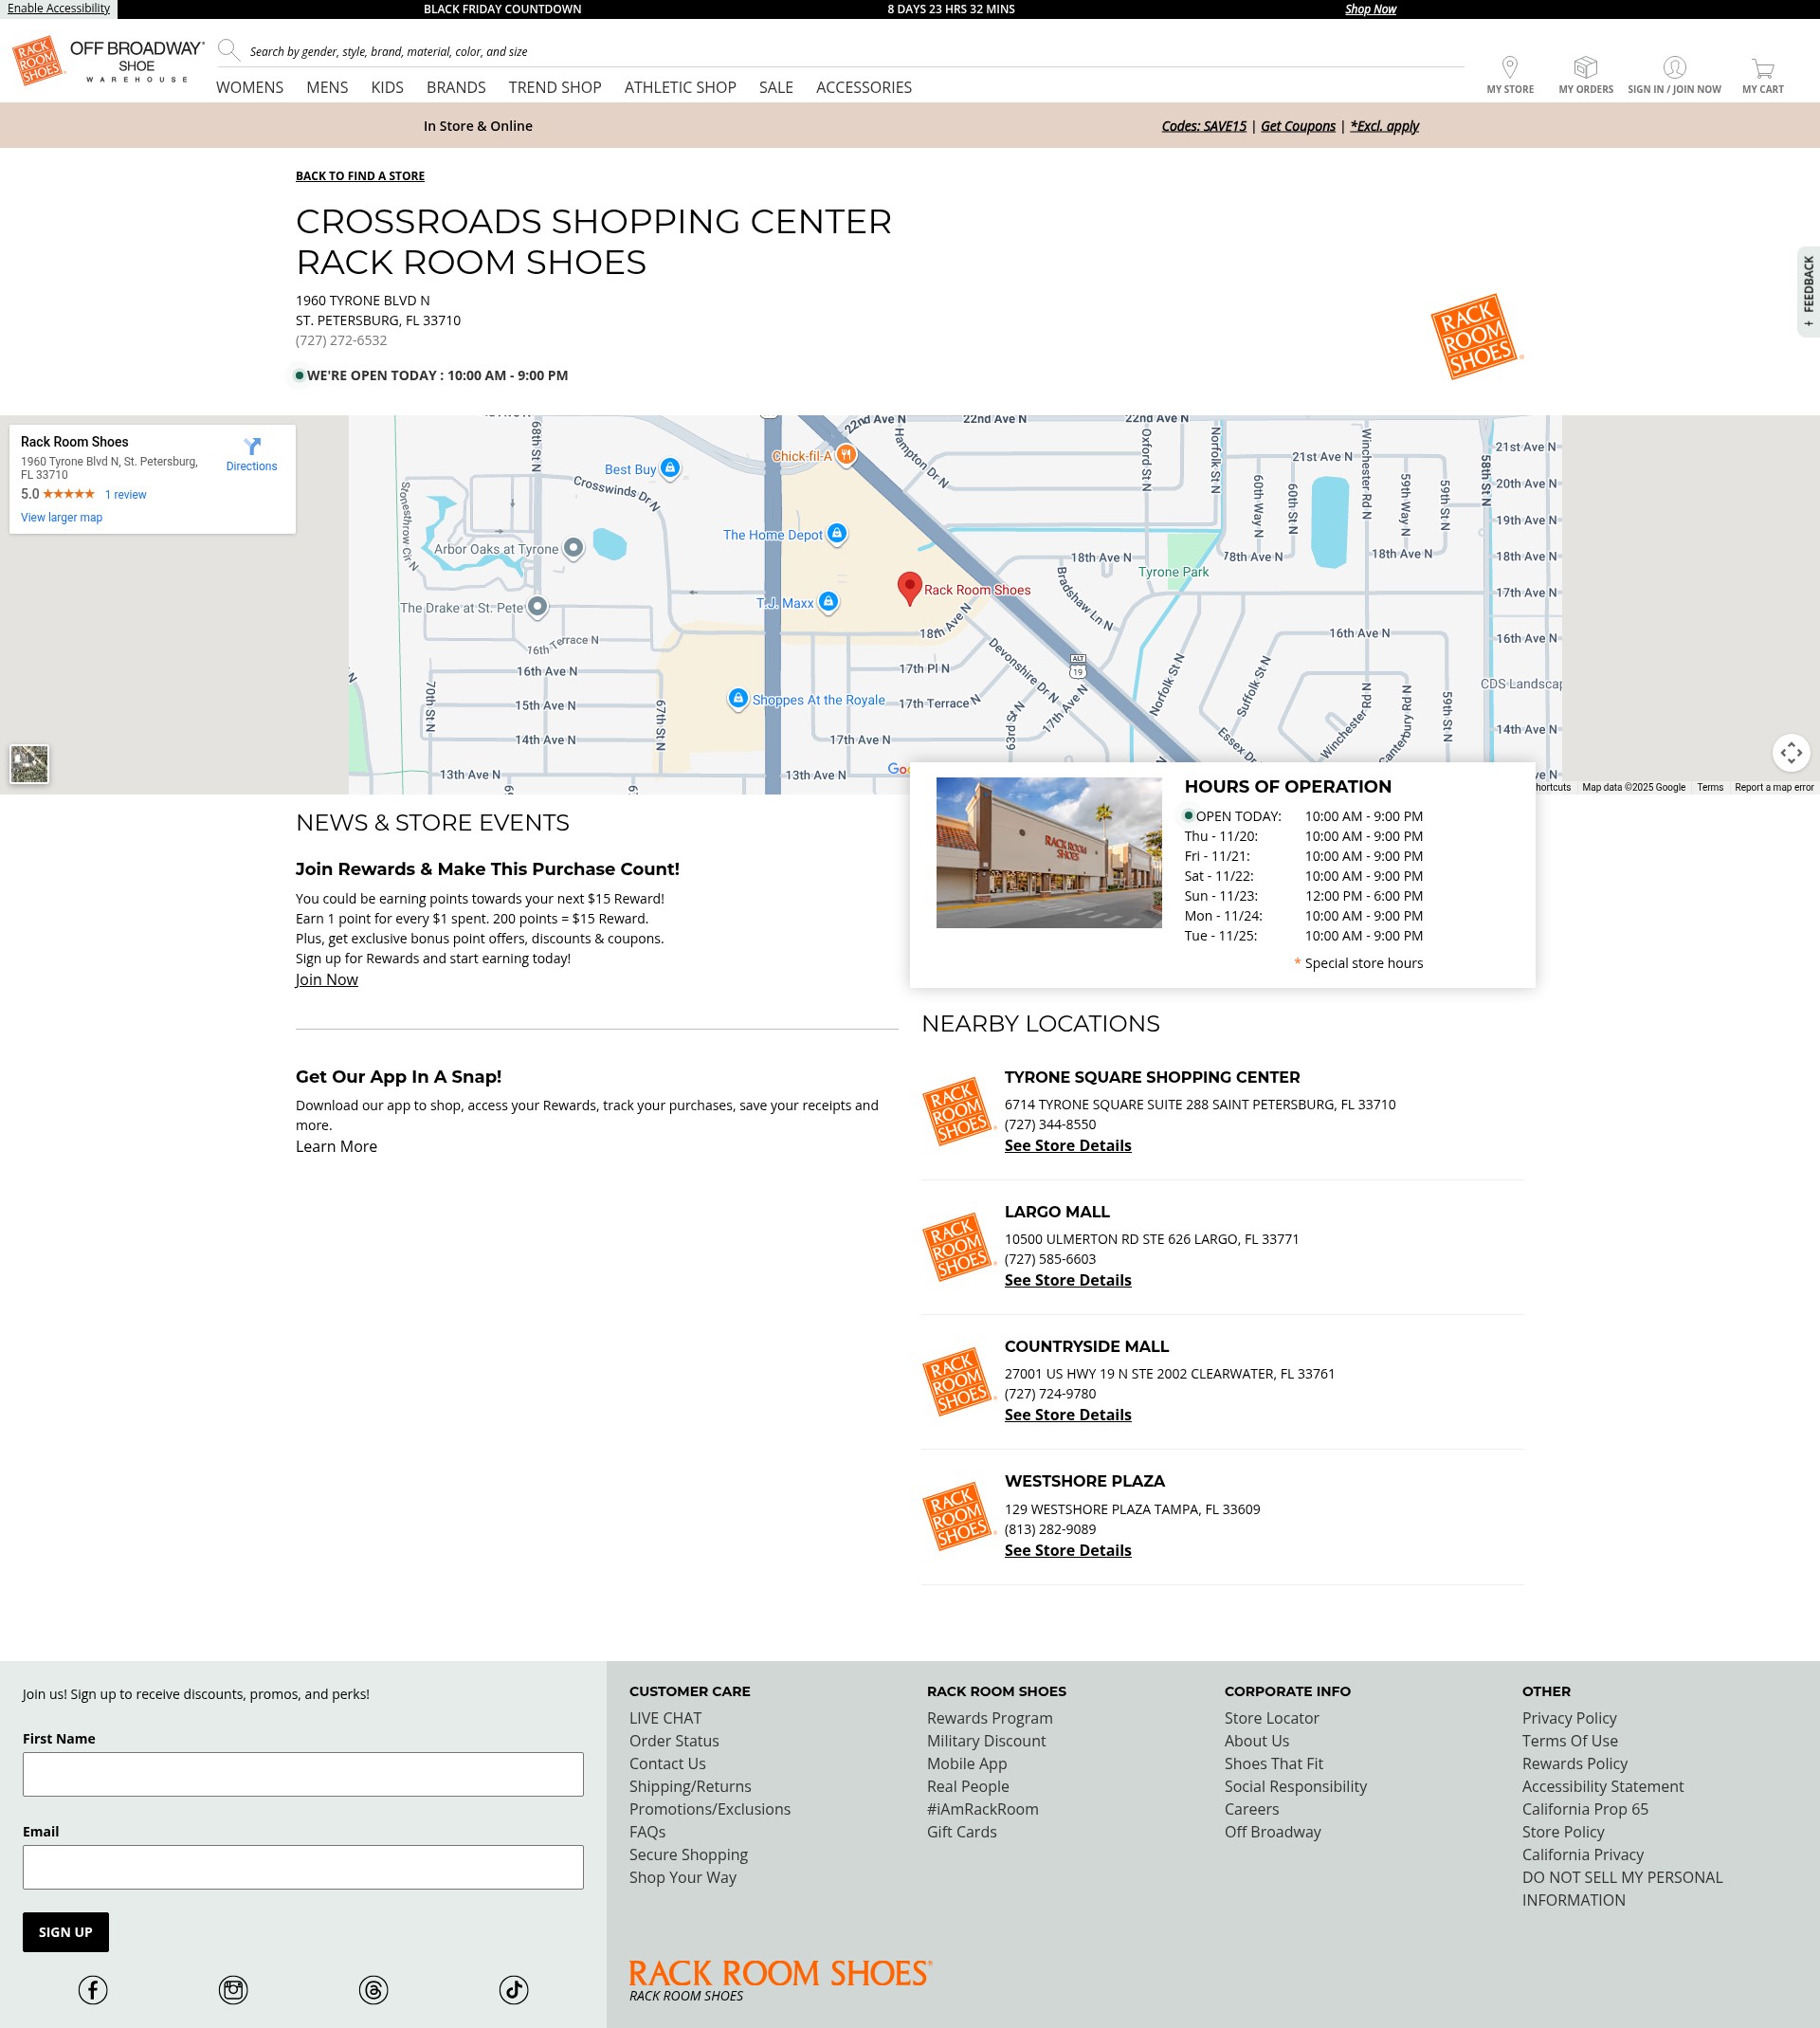This screenshot has height=2028, width=1820.
Task: Click the Email input field
Action: pyautogui.click(x=303, y=1867)
